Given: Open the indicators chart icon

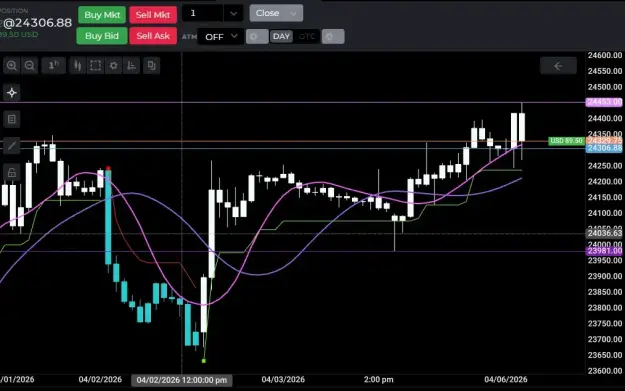Looking at the screenshot, I should point(132,65).
